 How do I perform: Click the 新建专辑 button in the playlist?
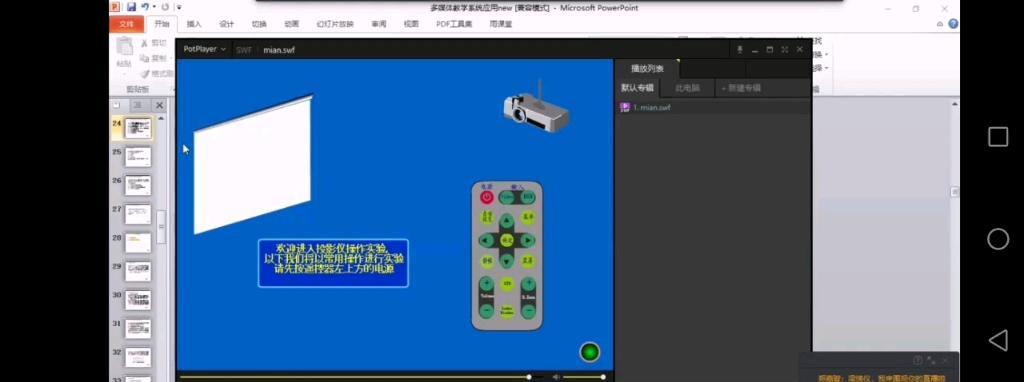pos(741,88)
